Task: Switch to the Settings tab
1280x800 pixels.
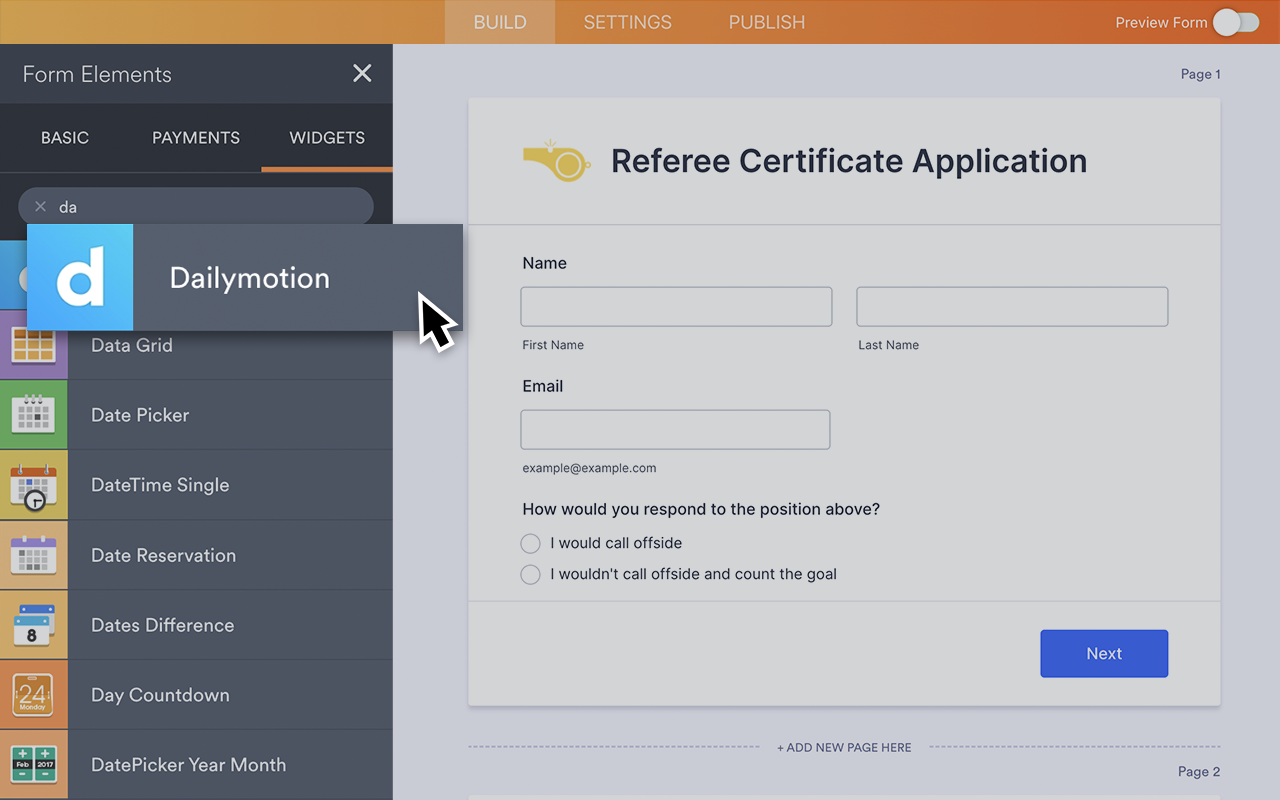Action: click(x=627, y=22)
